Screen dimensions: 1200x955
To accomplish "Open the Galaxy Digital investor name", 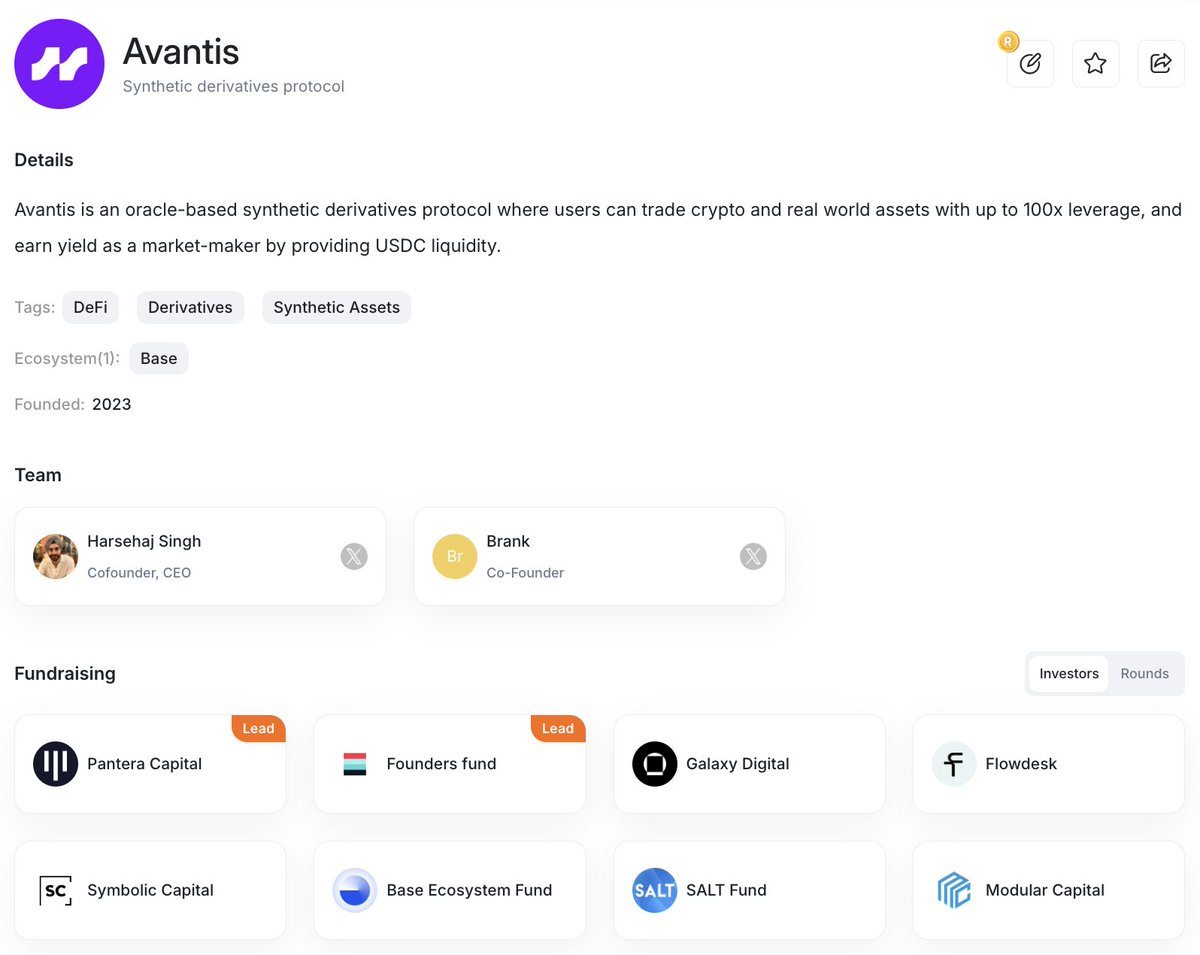I will 737,764.
